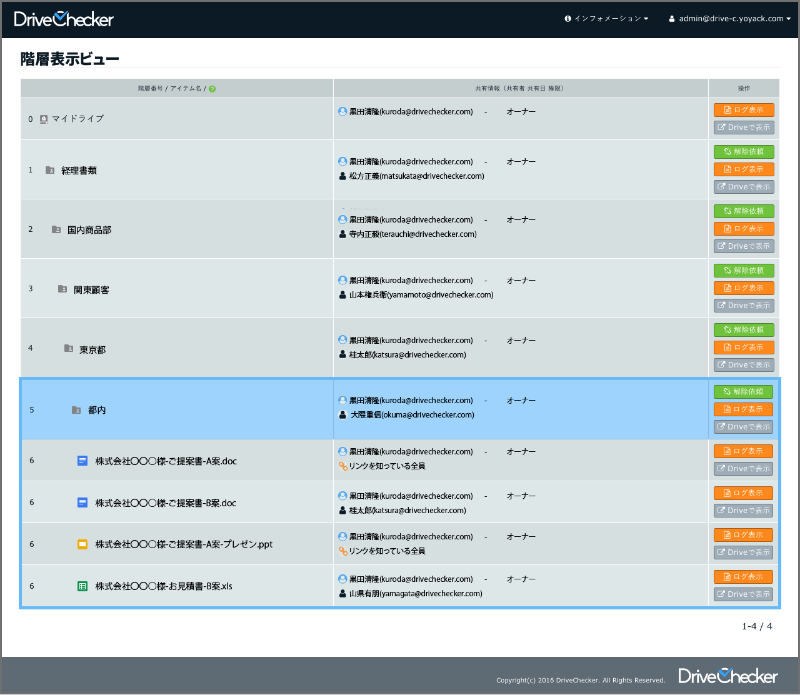Select file 株式会社〇〇〇様-お見積書-B案.xls
Image resolution: width=800 pixels, height=695 pixels.
point(164,586)
